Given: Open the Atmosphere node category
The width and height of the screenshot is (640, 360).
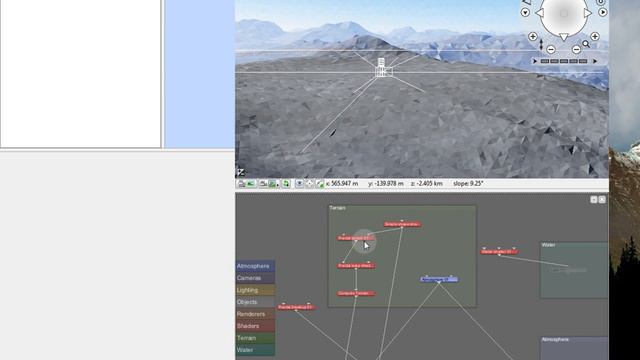Looking at the screenshot, I should click(255, 266).
